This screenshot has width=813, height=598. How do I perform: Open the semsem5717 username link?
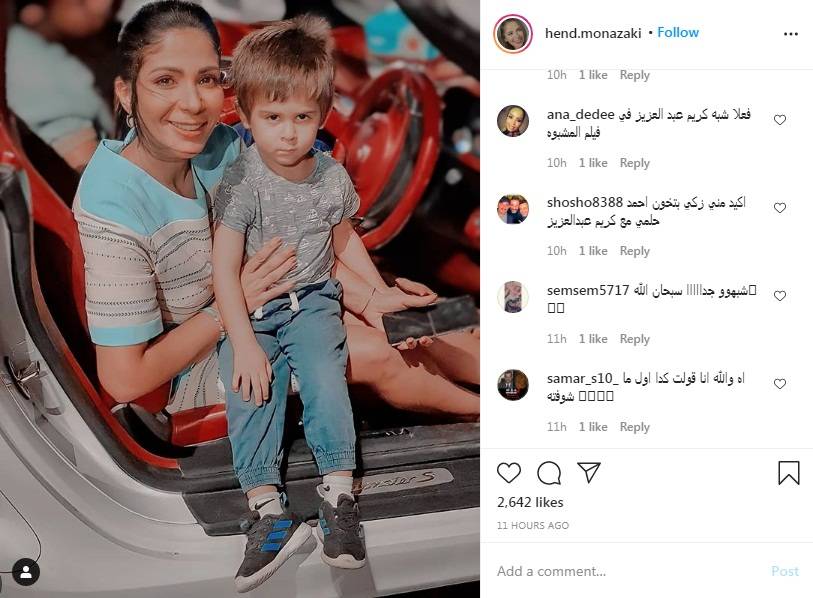(x=588, y=290)
